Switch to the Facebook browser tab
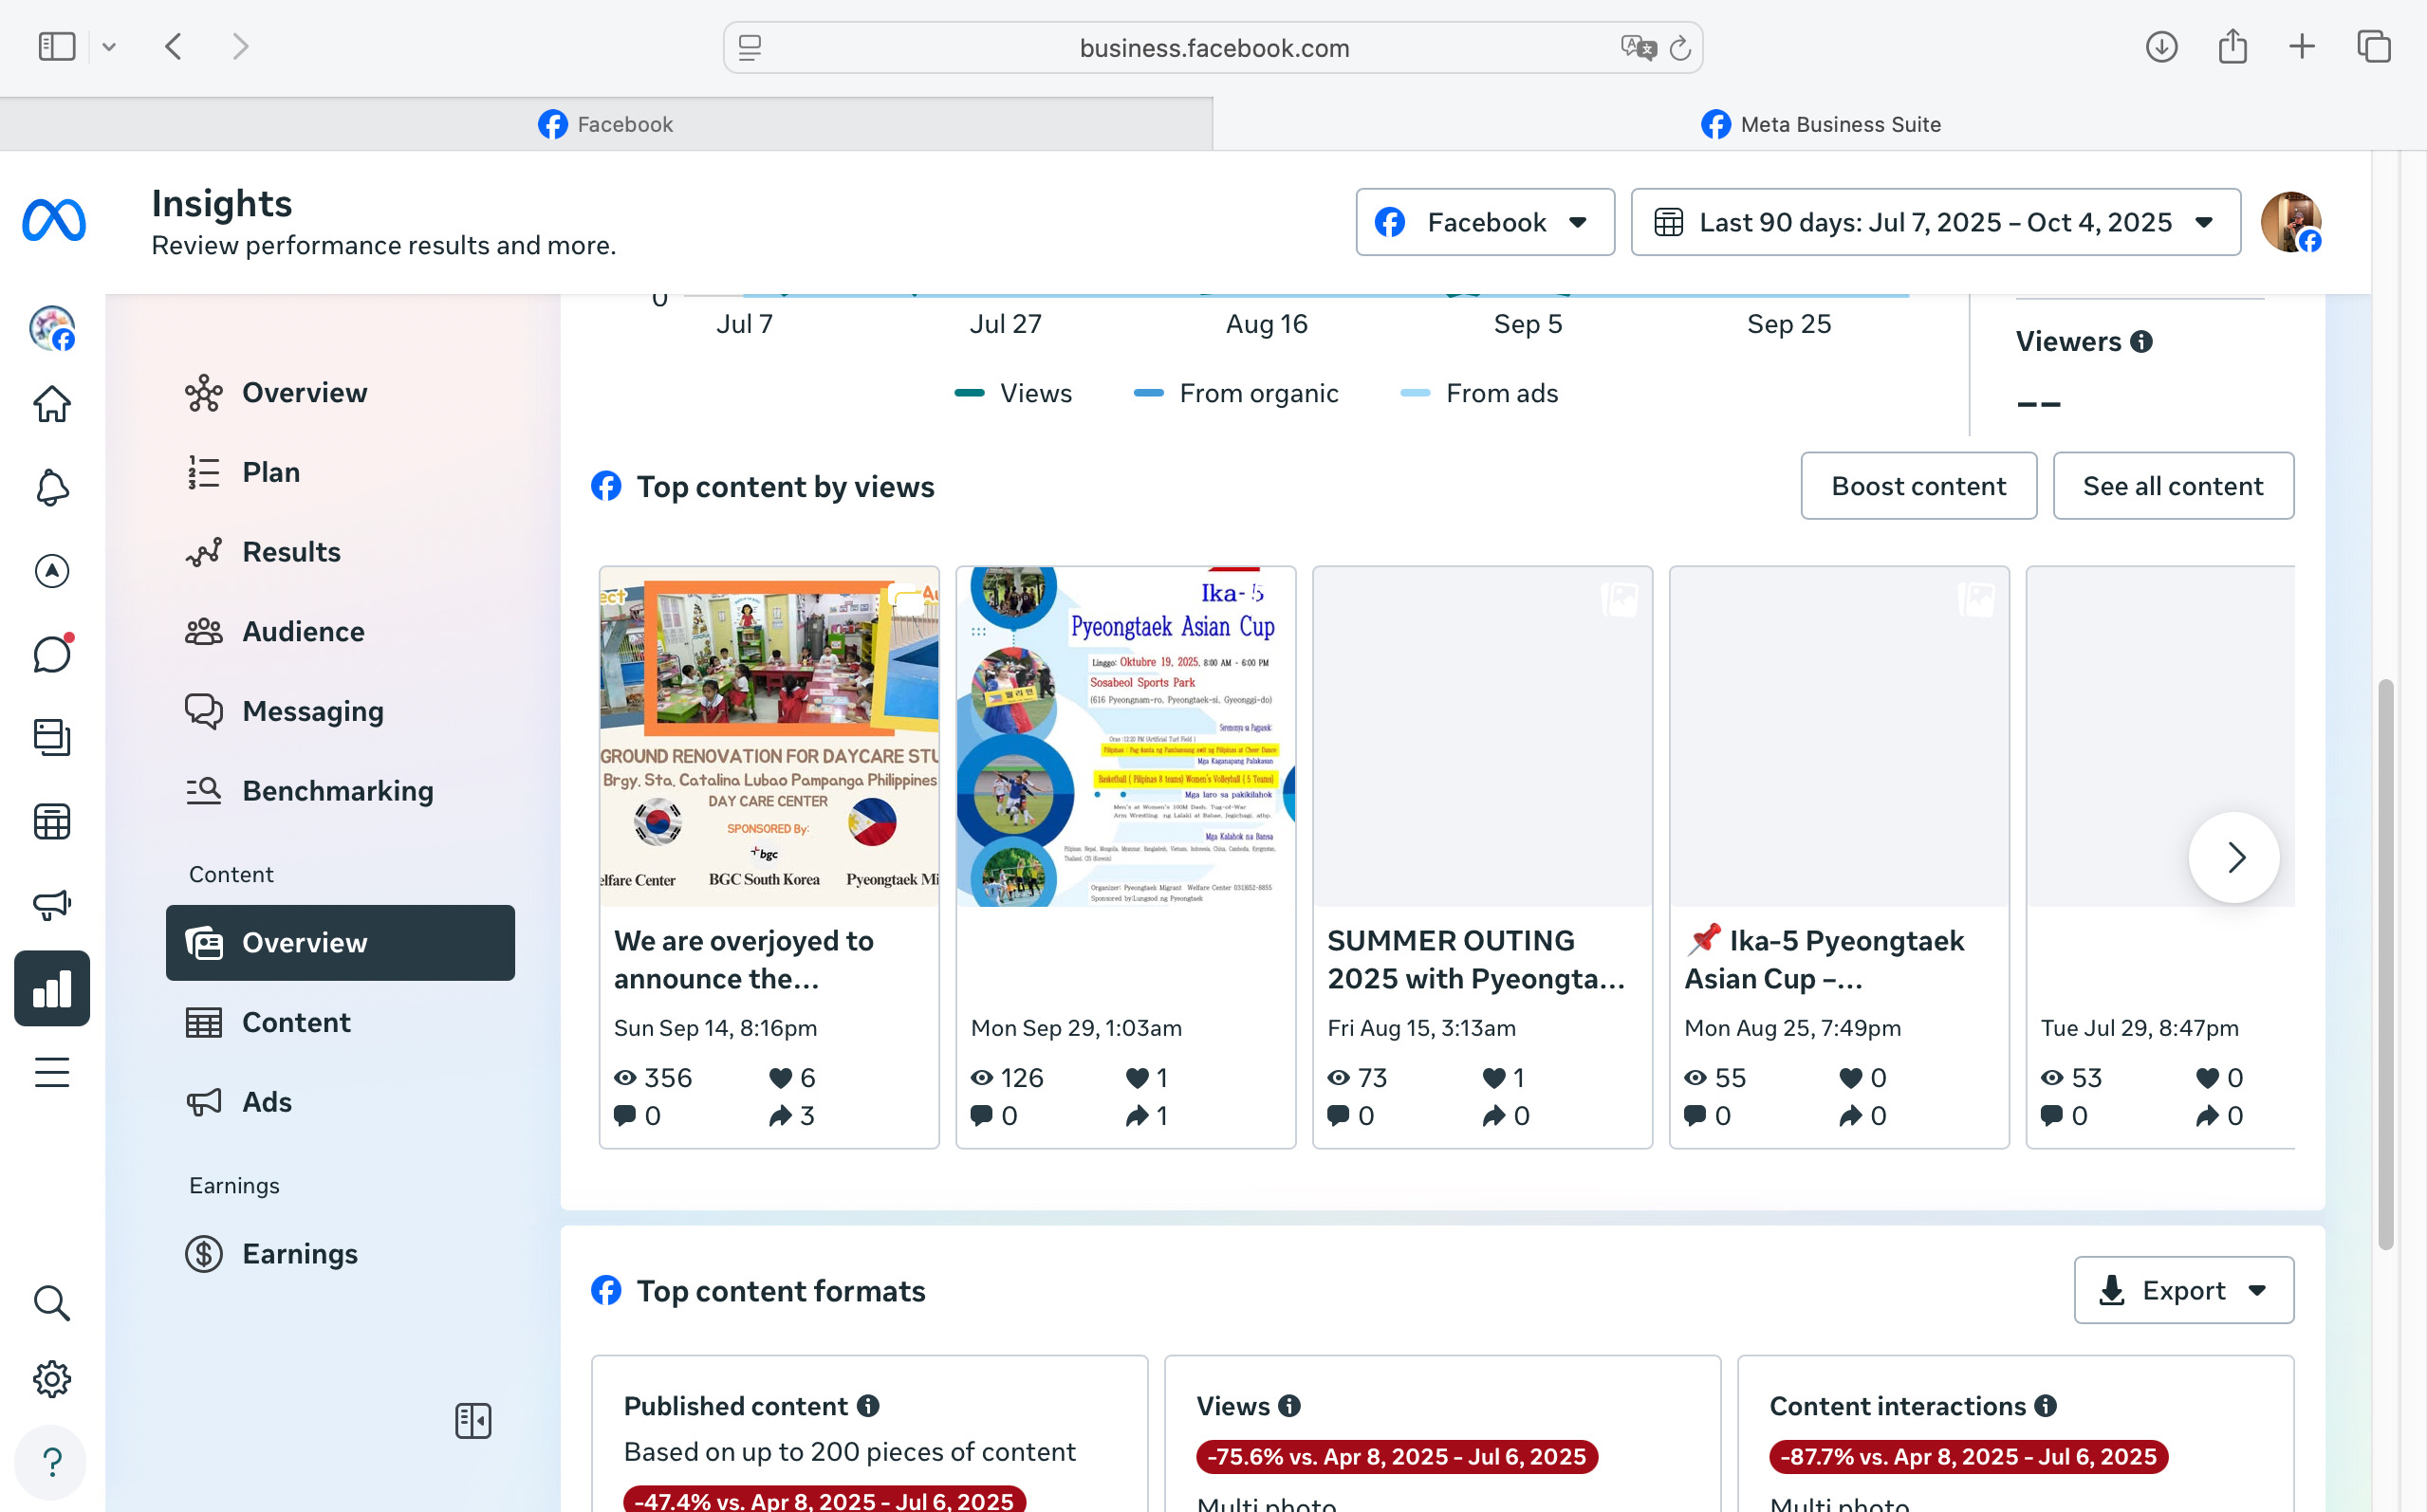The height and width of the screenshot is (1512, 2427). tap(606, 124)
